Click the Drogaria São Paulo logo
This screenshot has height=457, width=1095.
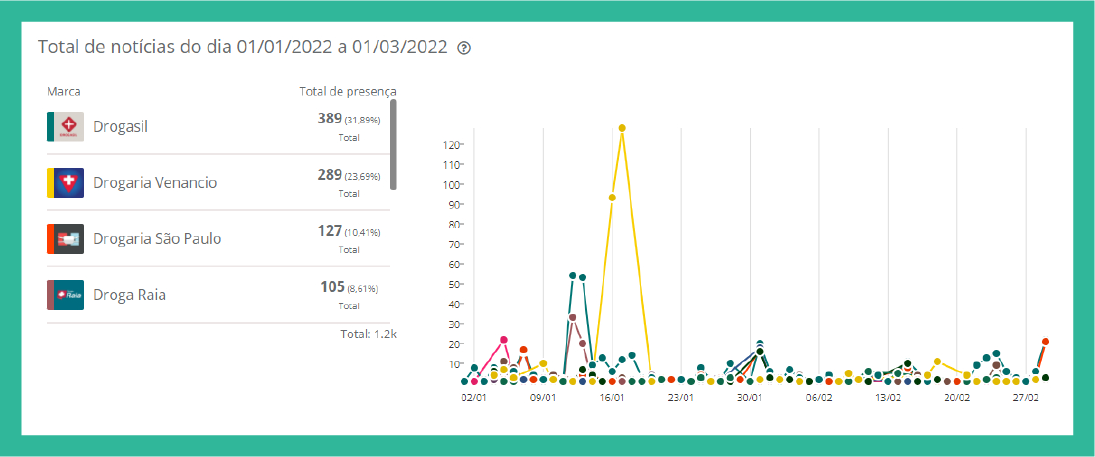click(x=69, y=239)
